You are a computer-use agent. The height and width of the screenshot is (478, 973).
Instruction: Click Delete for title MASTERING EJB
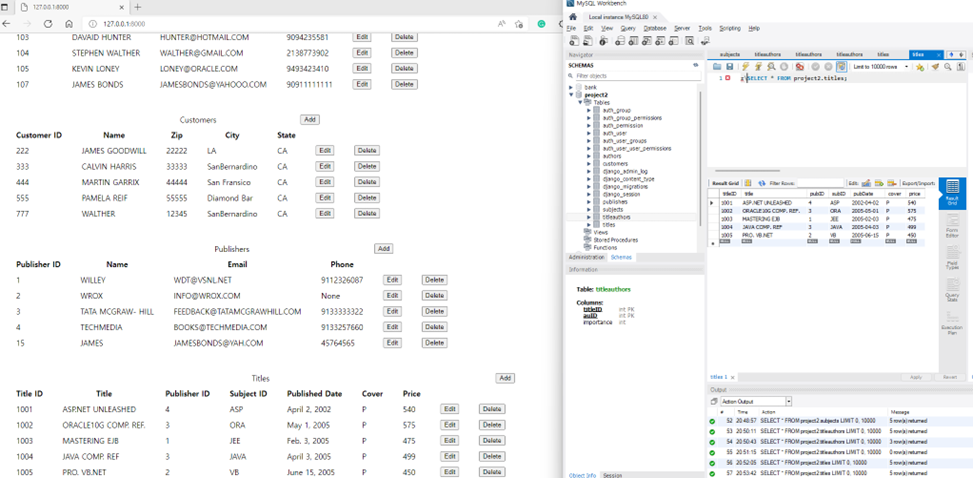click(492, 441)
